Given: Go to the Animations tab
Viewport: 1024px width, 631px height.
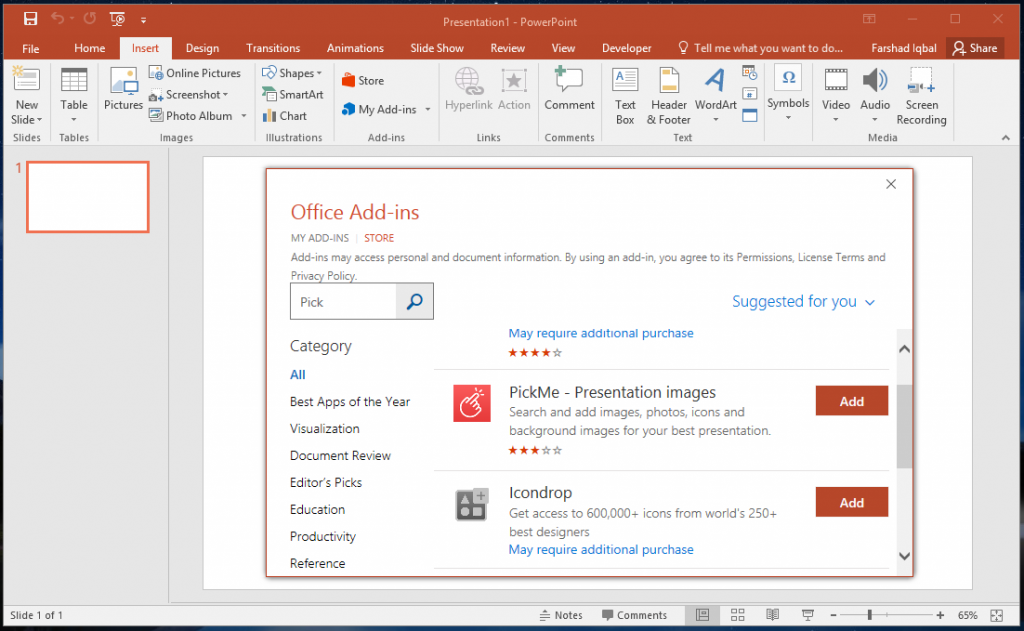Looking at the screenshot, I should click(355, 48).
